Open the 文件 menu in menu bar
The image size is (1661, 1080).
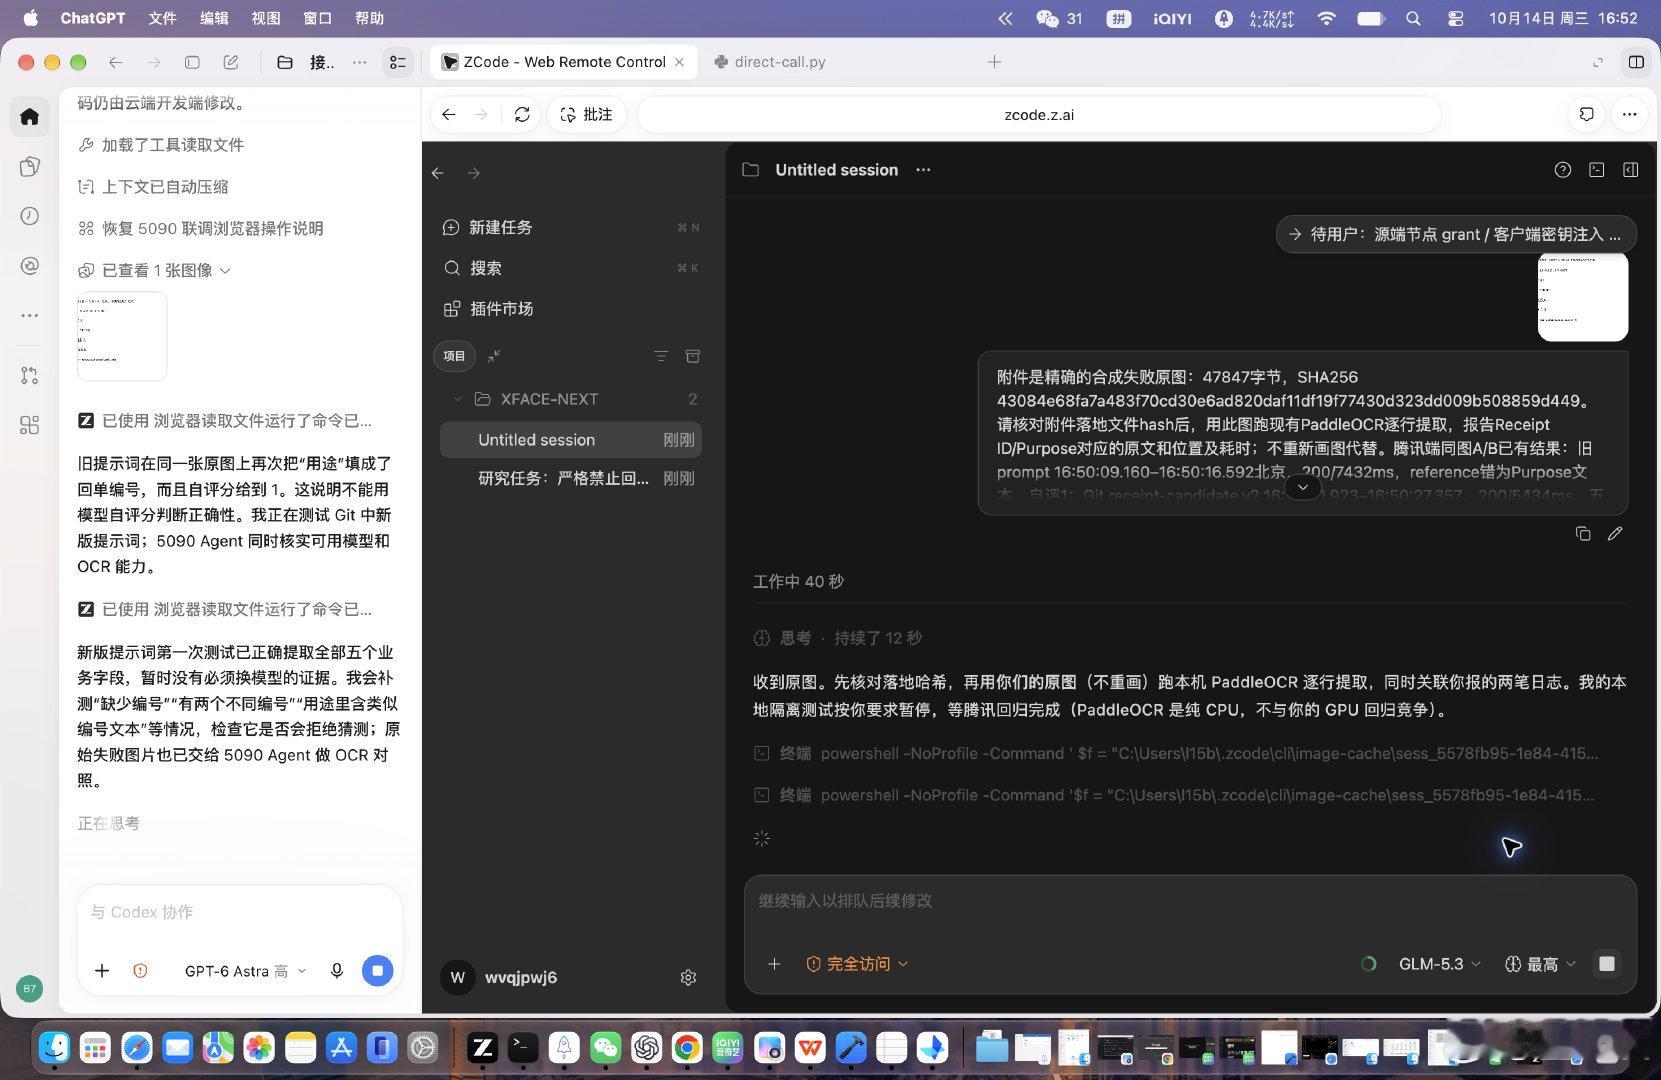(x=162, y=18)
